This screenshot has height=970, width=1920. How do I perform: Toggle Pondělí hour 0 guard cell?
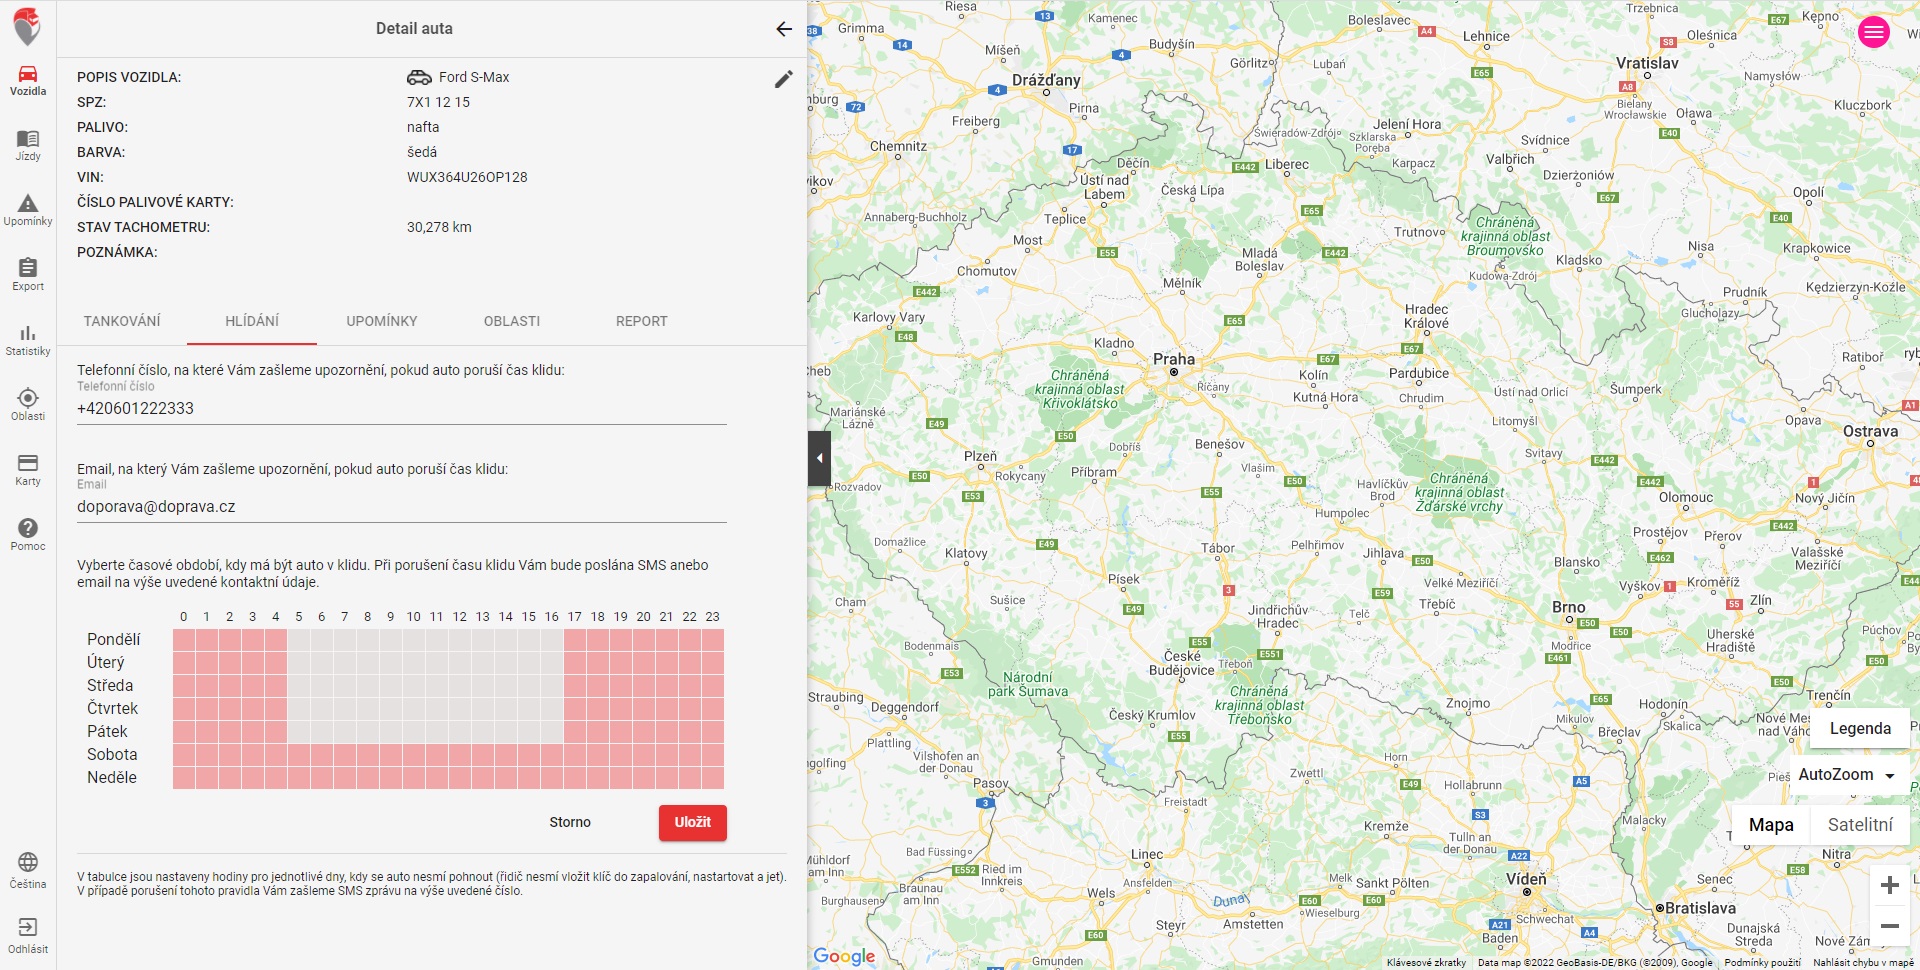(184, 639)
